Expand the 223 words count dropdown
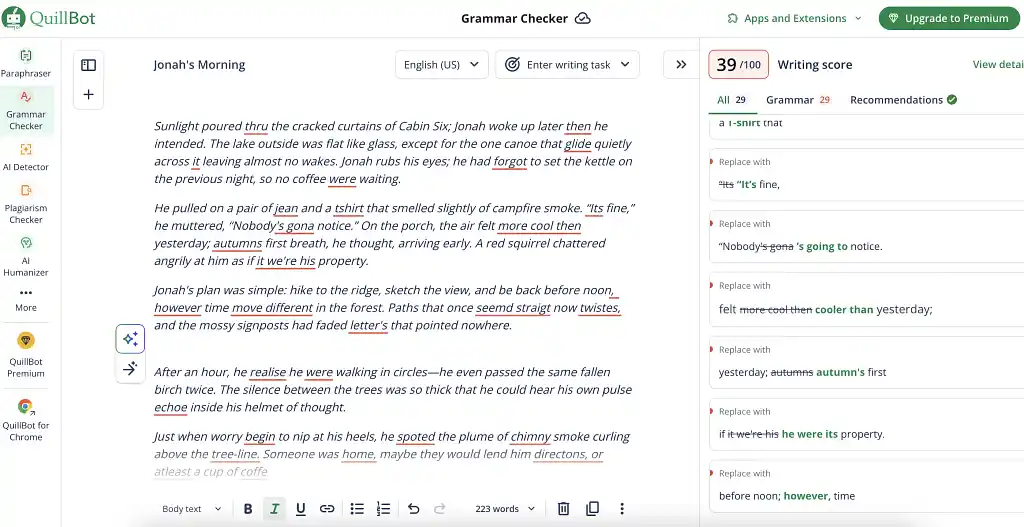Viewport: 1024px width, 527px height. (505, 509)
